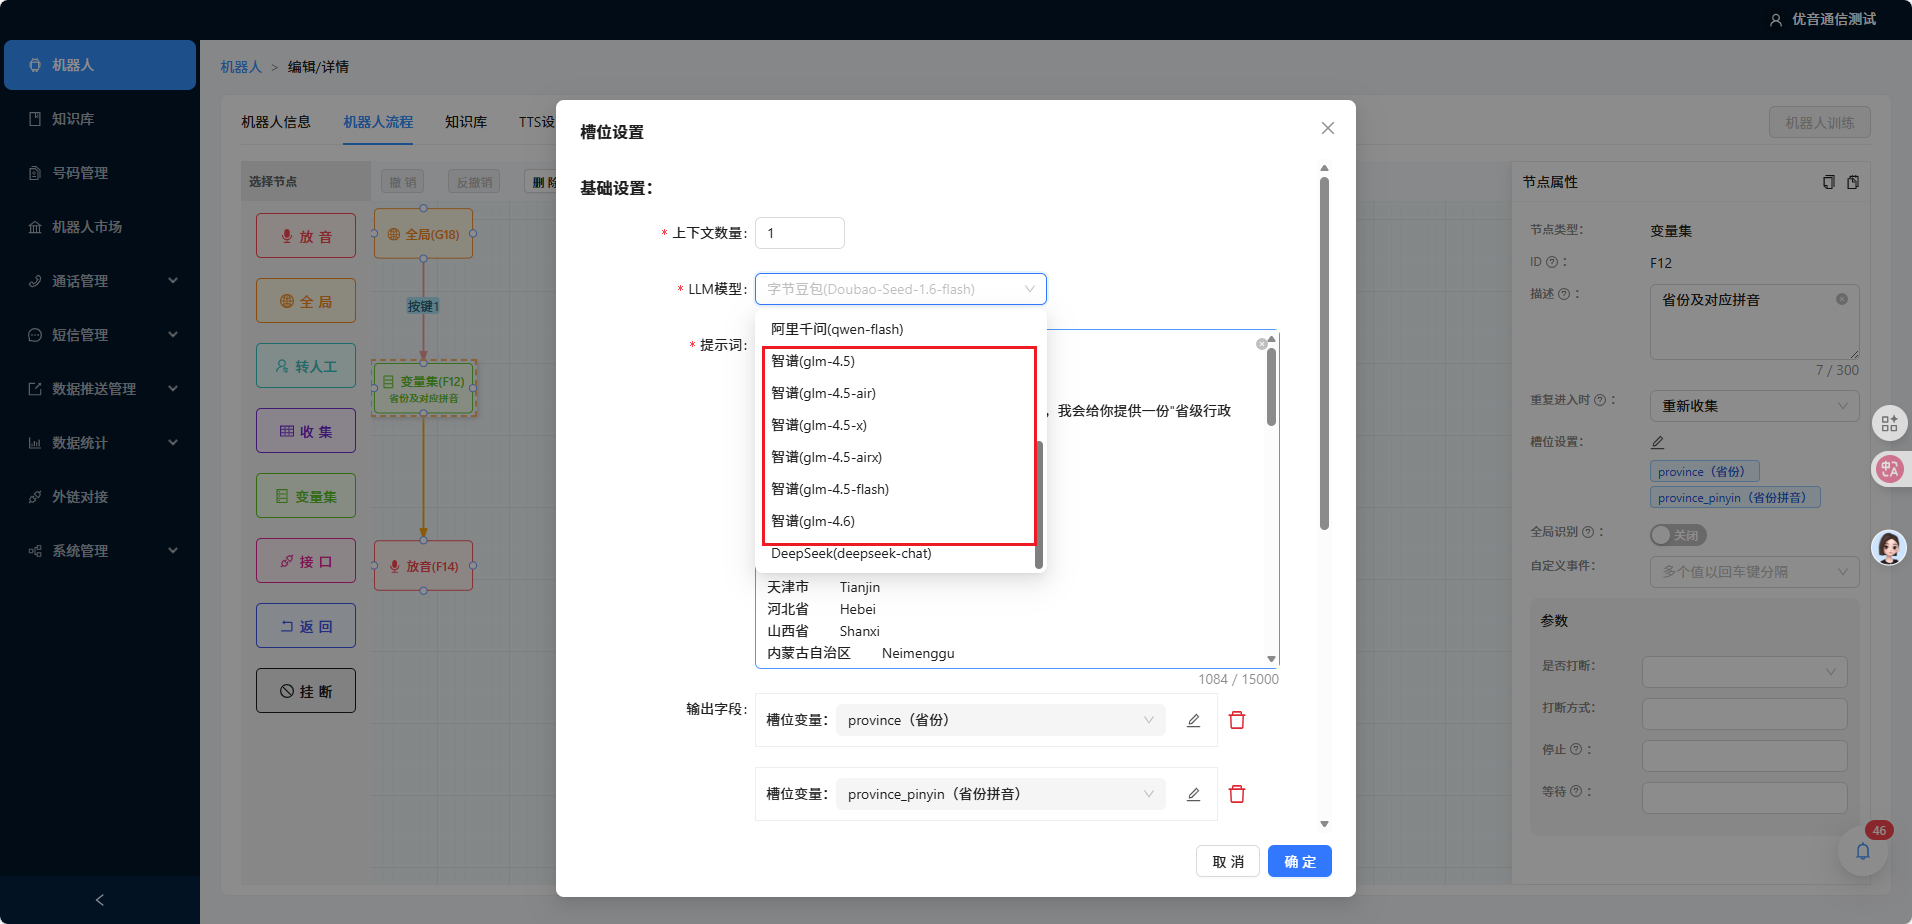Select 阿里千问(qwen-flash) model option
The image size is (1912, 924).
point(837,329)
